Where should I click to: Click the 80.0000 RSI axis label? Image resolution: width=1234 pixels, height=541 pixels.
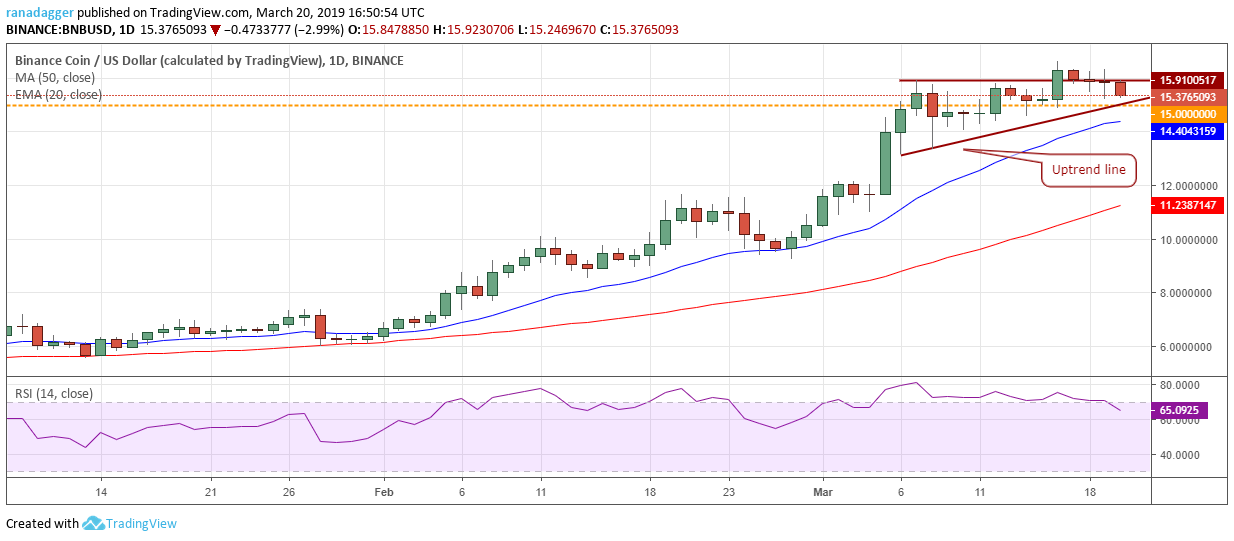coord(1182,384)
